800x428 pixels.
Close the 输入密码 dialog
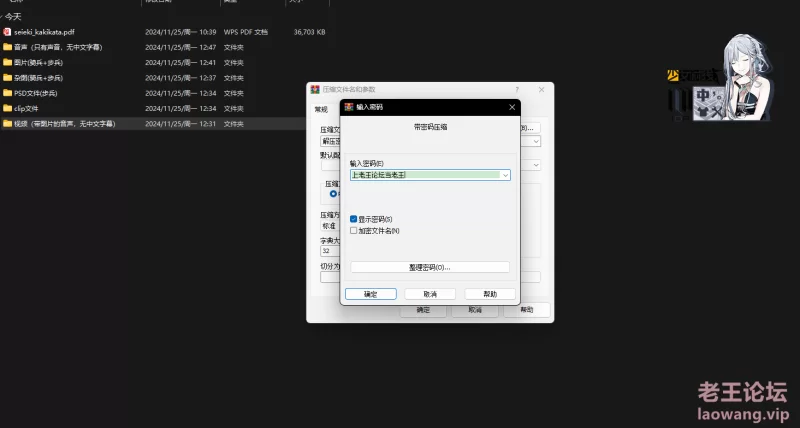(512, 107)
